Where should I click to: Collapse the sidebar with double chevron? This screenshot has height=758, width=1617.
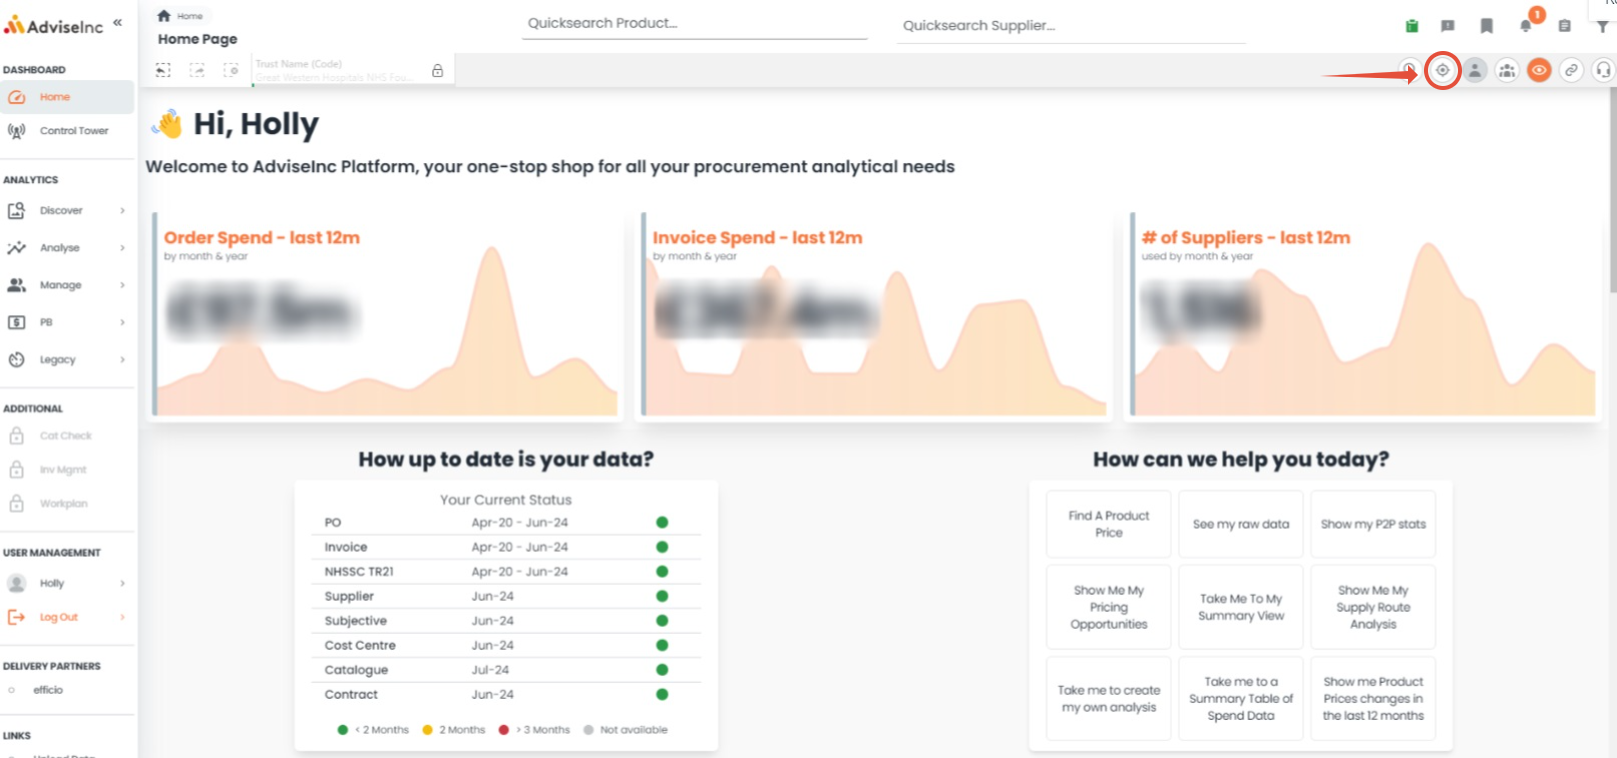pyautogui.click(x=118, y=22)
